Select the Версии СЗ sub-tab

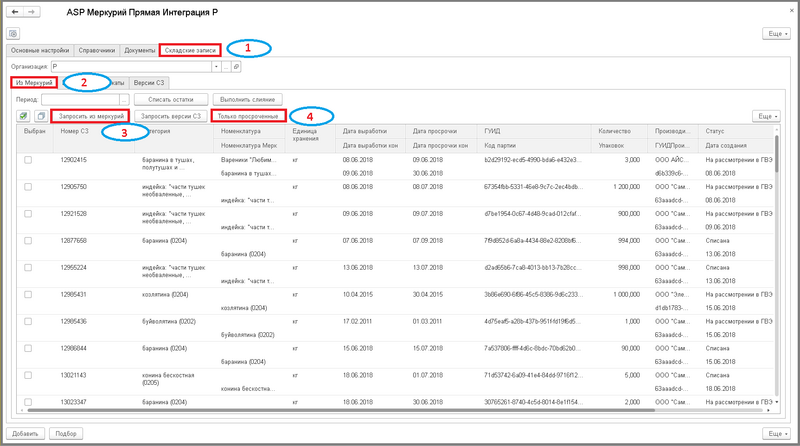(x=149, y=83)
